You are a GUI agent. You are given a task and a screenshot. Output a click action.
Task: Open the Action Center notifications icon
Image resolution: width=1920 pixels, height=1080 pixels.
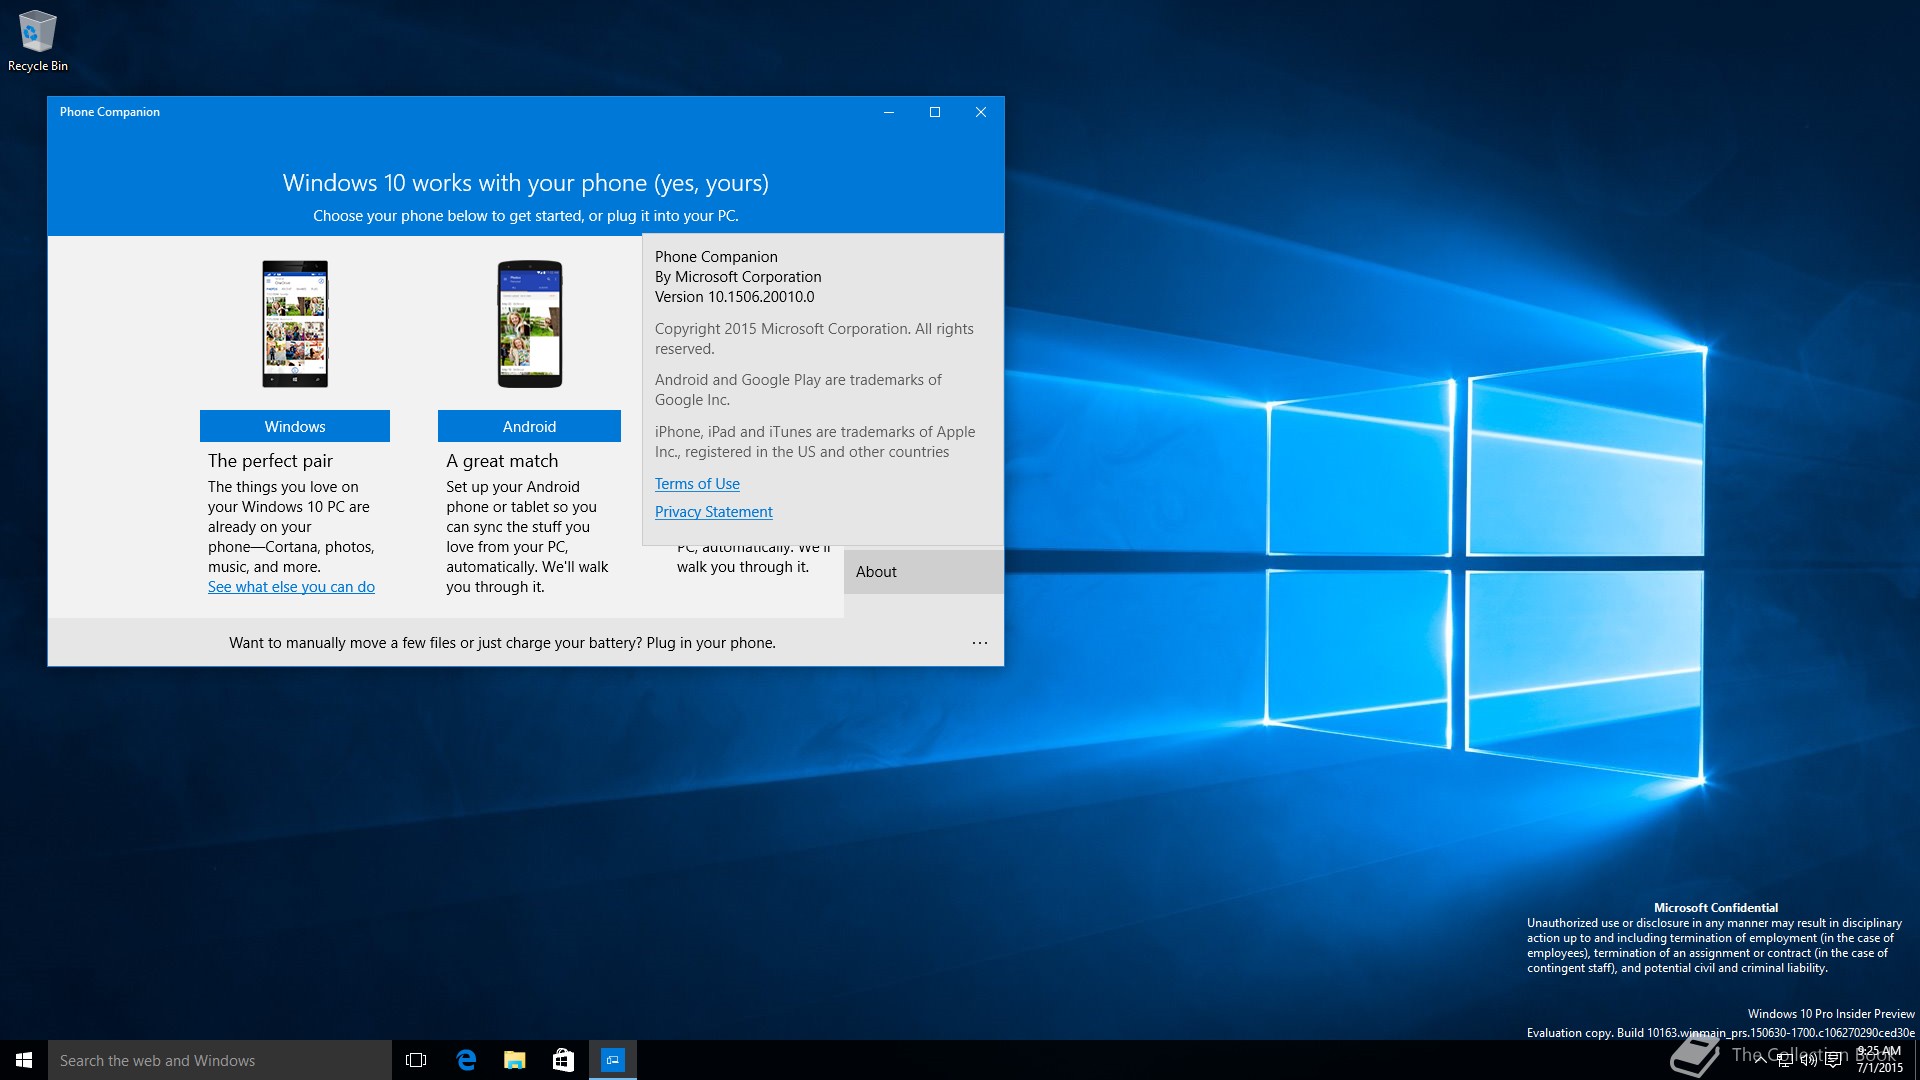pyautogui.click(x=1833, y=1060)
